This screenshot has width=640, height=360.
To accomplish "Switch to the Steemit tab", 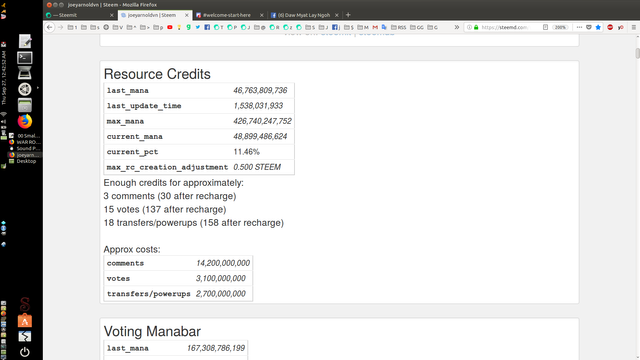I will tap(80, 15).
